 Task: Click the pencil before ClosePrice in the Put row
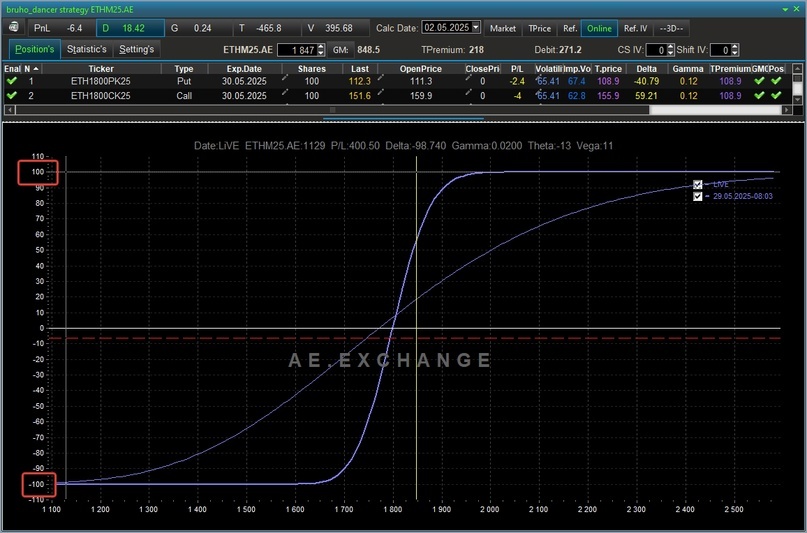[x=468, y=78]
